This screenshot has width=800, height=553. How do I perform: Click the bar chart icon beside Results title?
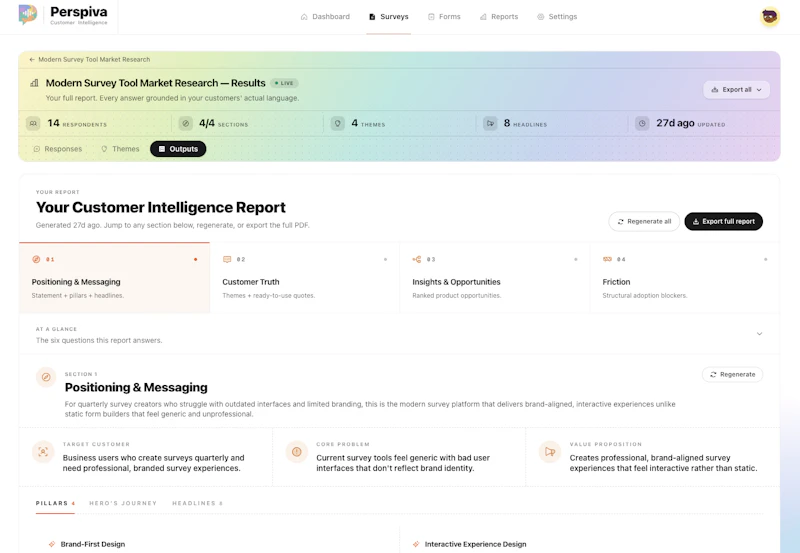point(34,83)
